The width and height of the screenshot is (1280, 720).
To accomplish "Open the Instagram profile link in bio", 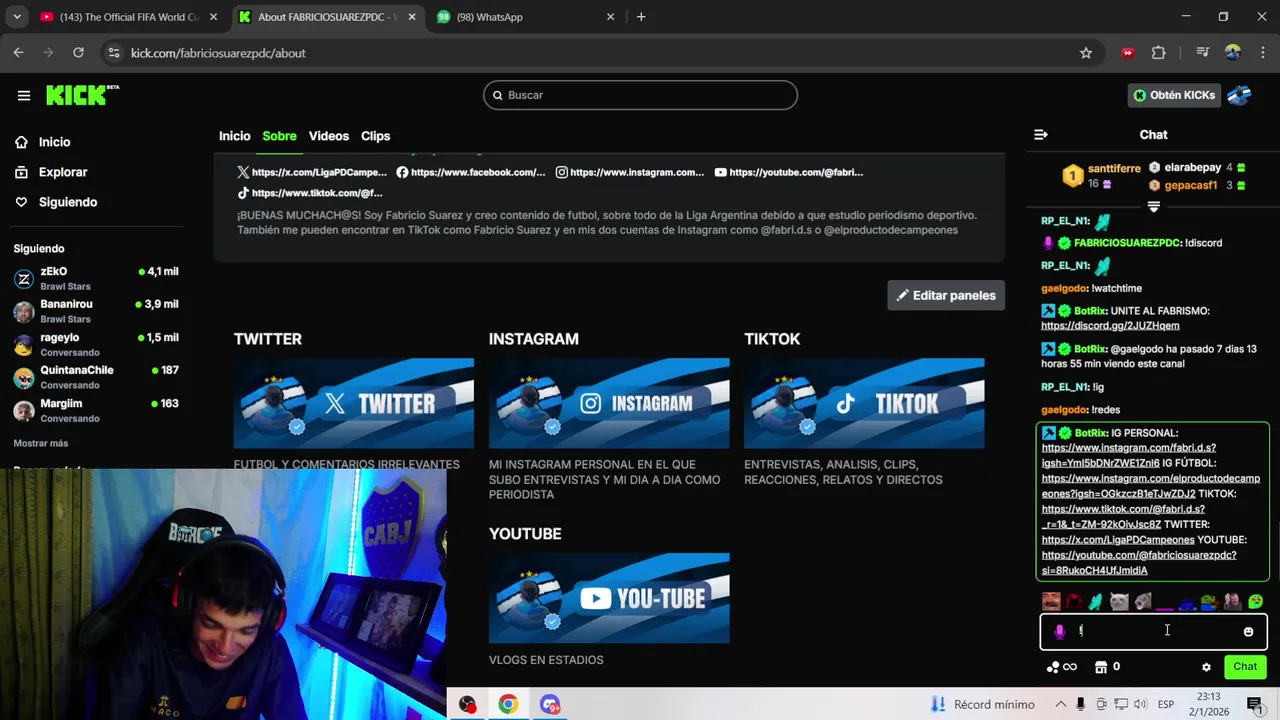I will point(630,172).
